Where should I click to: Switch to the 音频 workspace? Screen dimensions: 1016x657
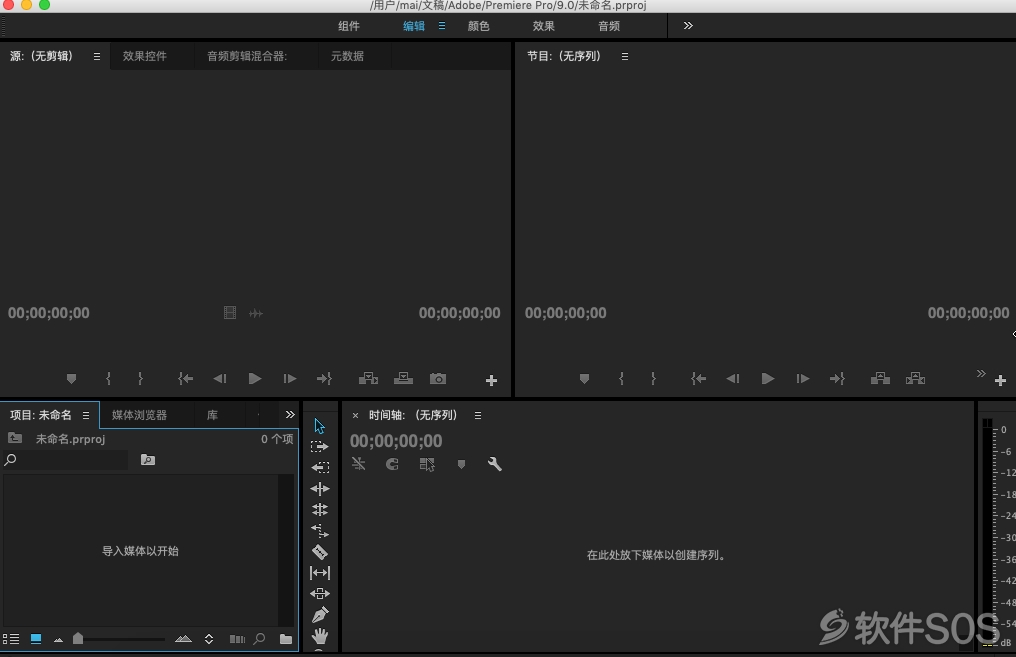(x=609, y=26)
